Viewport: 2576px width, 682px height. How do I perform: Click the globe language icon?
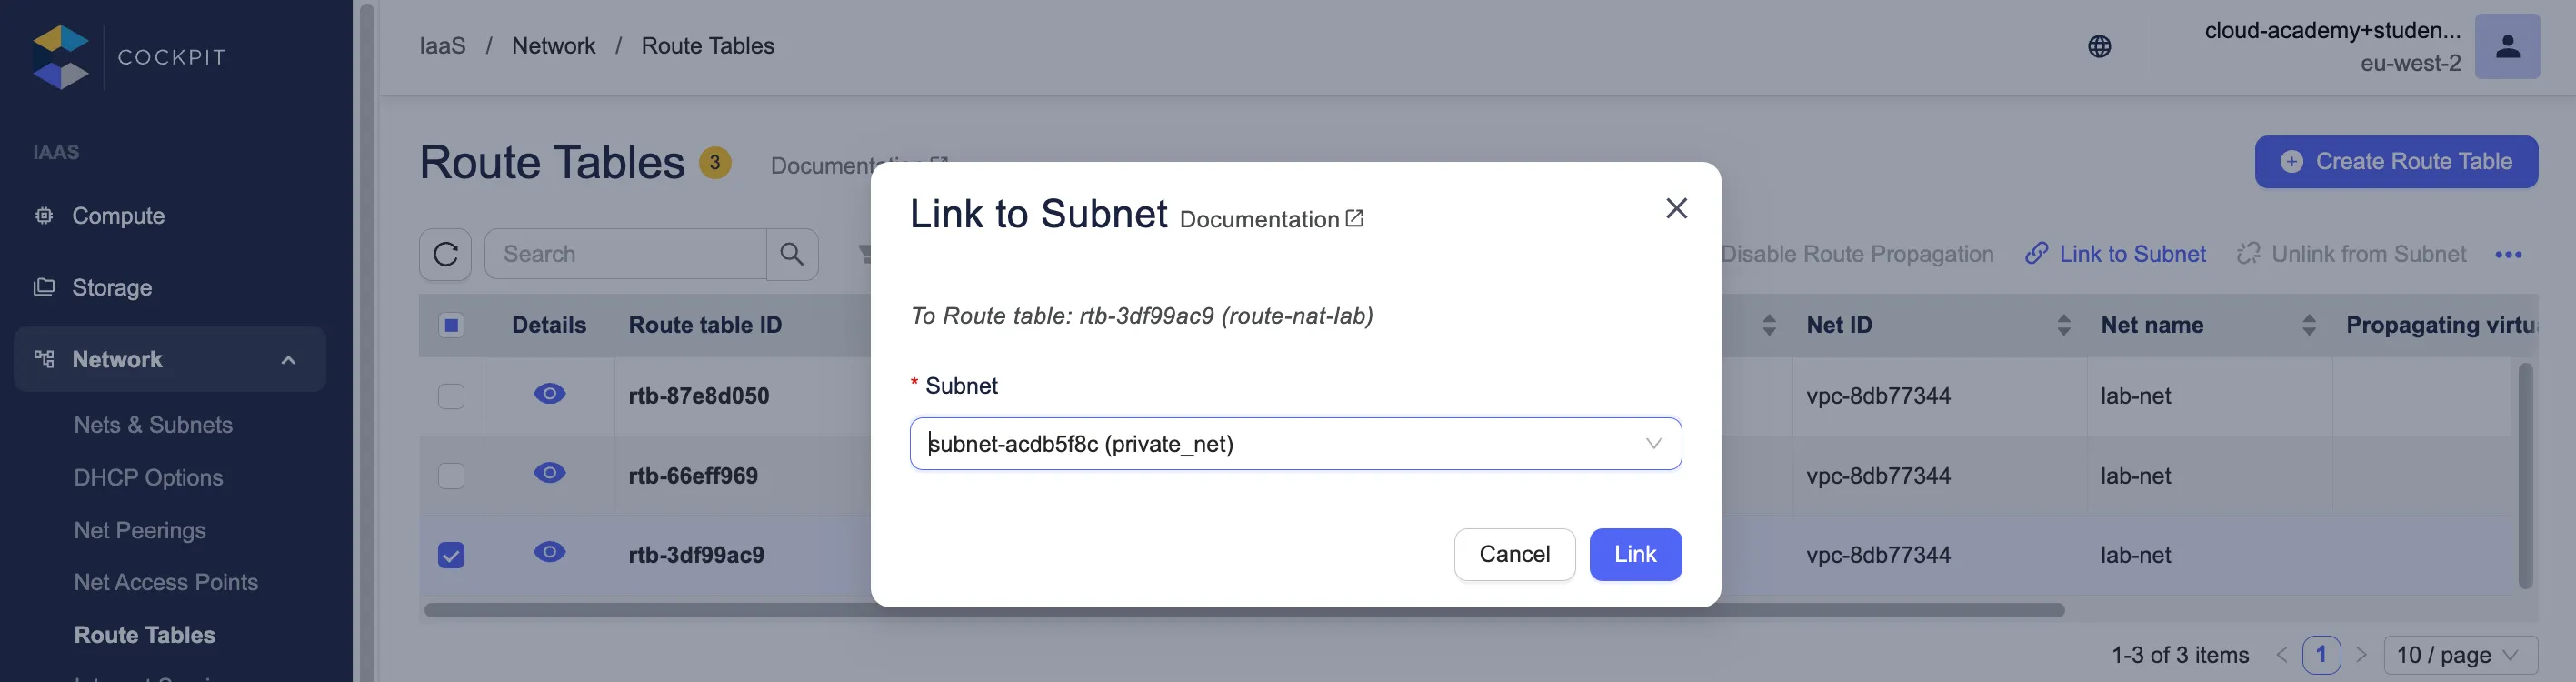2099,46
